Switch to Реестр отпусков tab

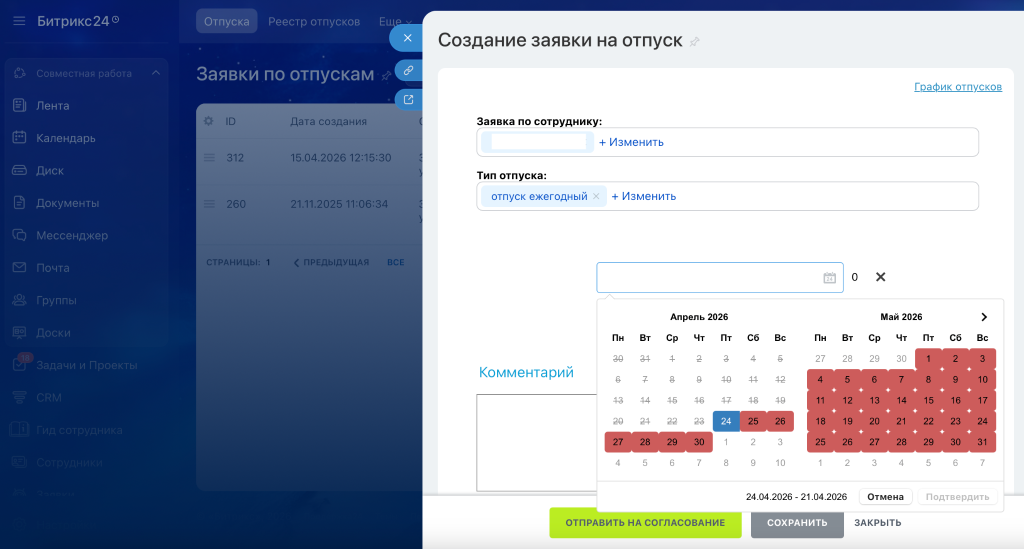pos(314,21)
